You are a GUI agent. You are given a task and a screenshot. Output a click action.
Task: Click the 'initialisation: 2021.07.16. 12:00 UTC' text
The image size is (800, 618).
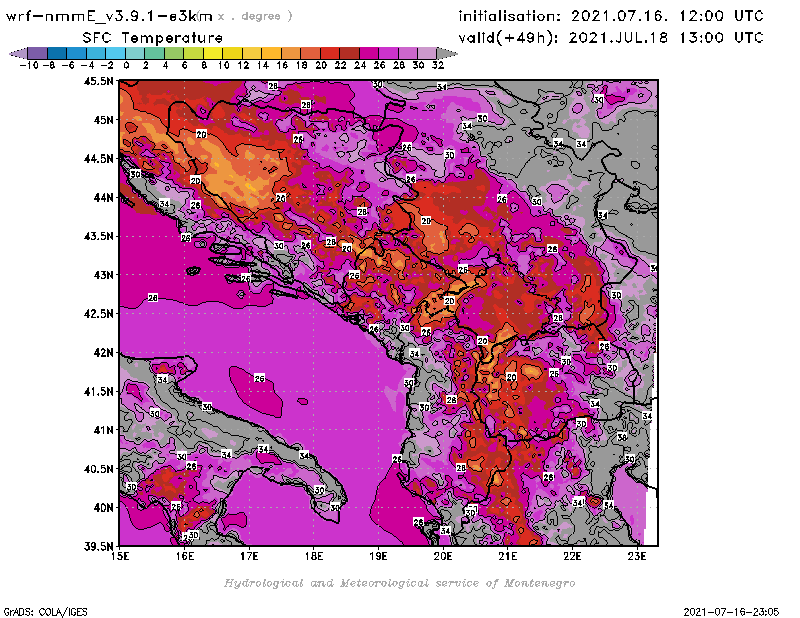(611, 16)
